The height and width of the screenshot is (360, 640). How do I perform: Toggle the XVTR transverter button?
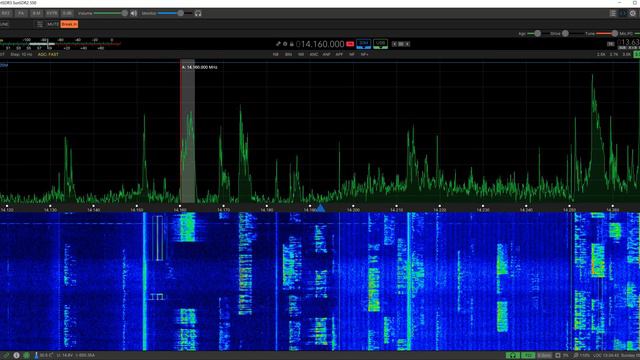[x=52, y=13]
